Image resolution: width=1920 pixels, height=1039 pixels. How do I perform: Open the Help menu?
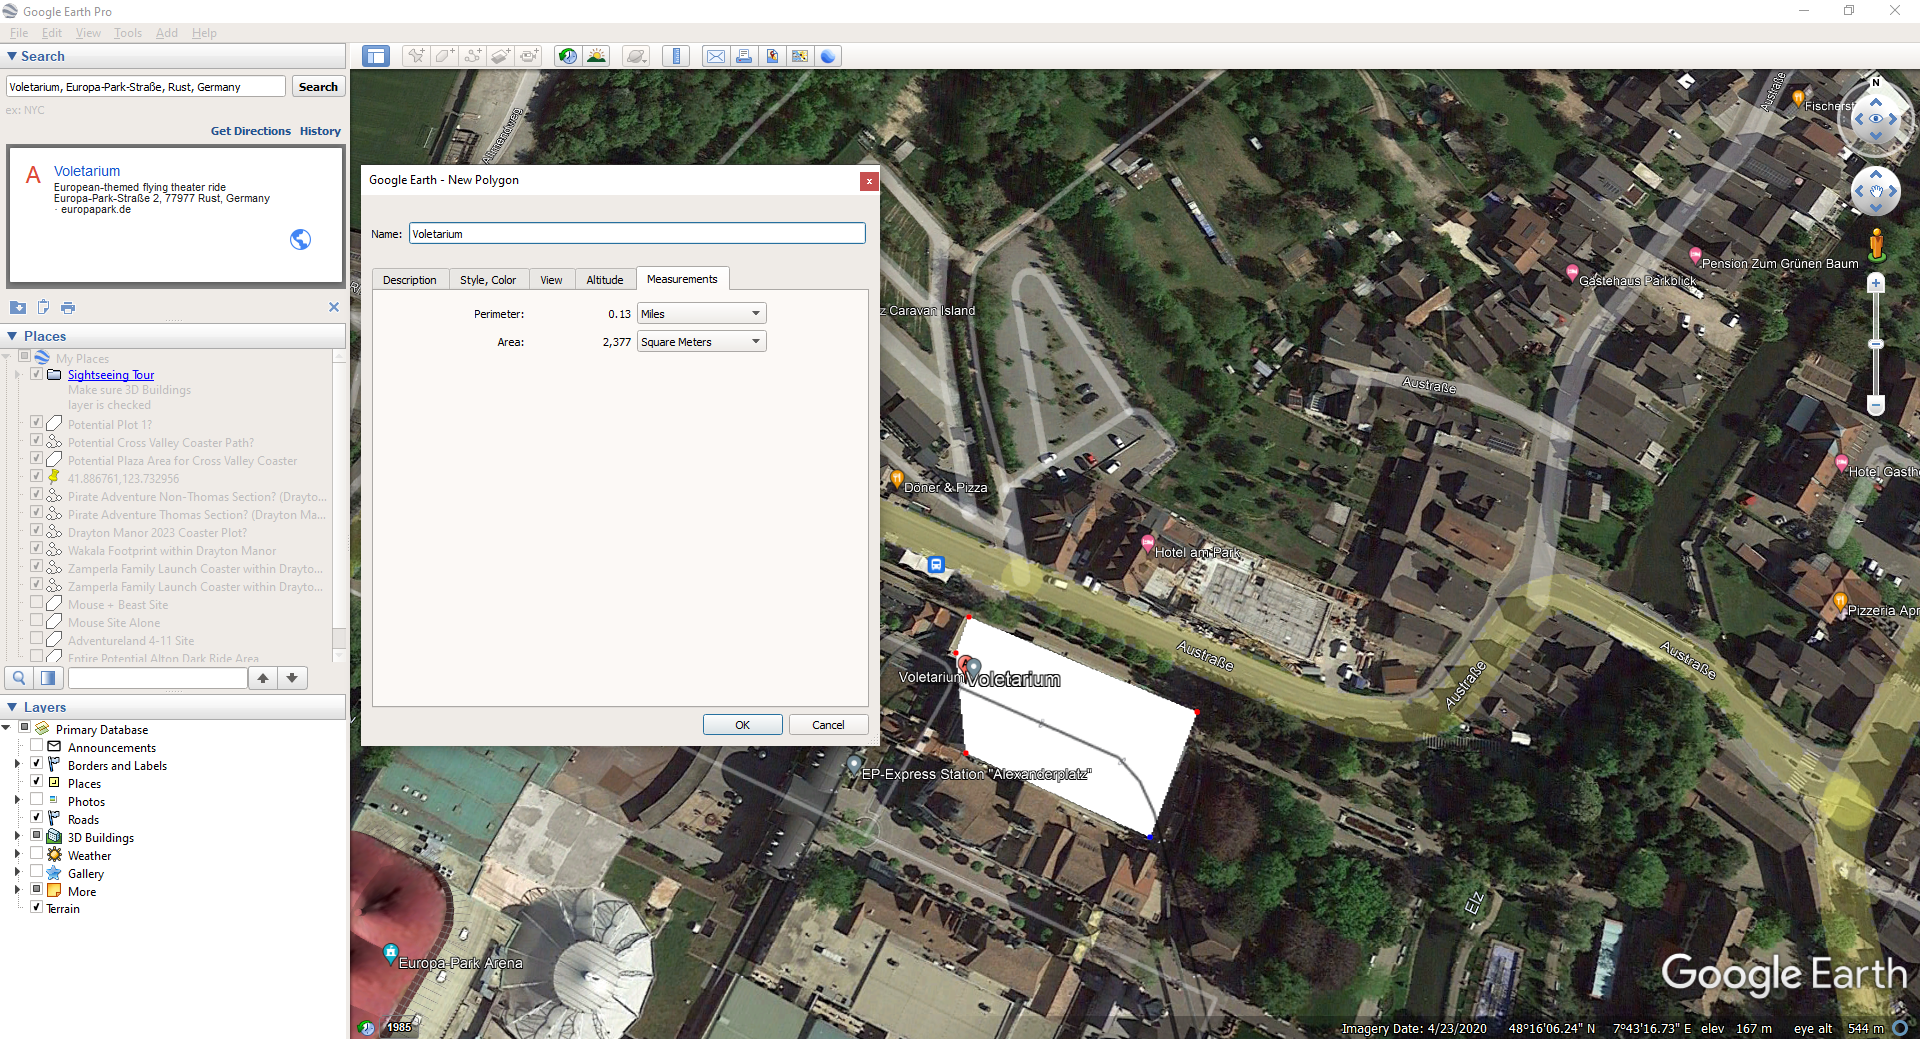click(204, 32)
